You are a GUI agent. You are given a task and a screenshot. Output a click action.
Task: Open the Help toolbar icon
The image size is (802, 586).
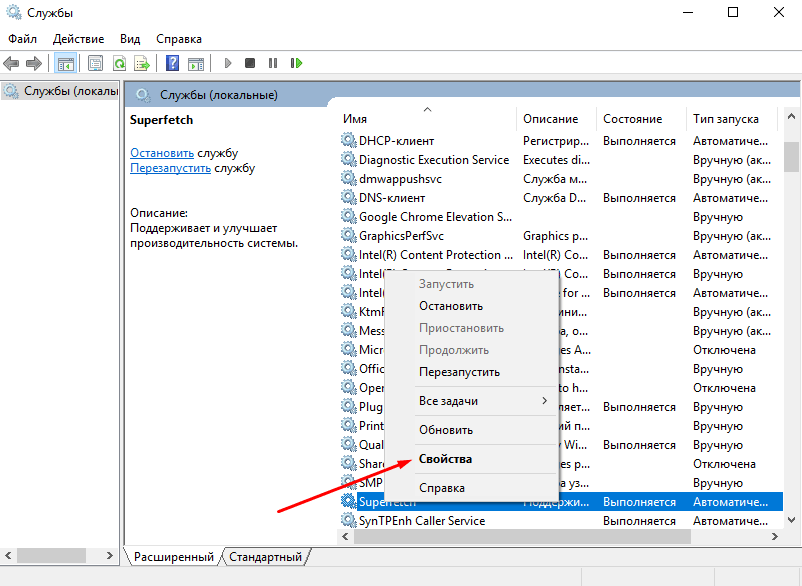coord(173,63)
